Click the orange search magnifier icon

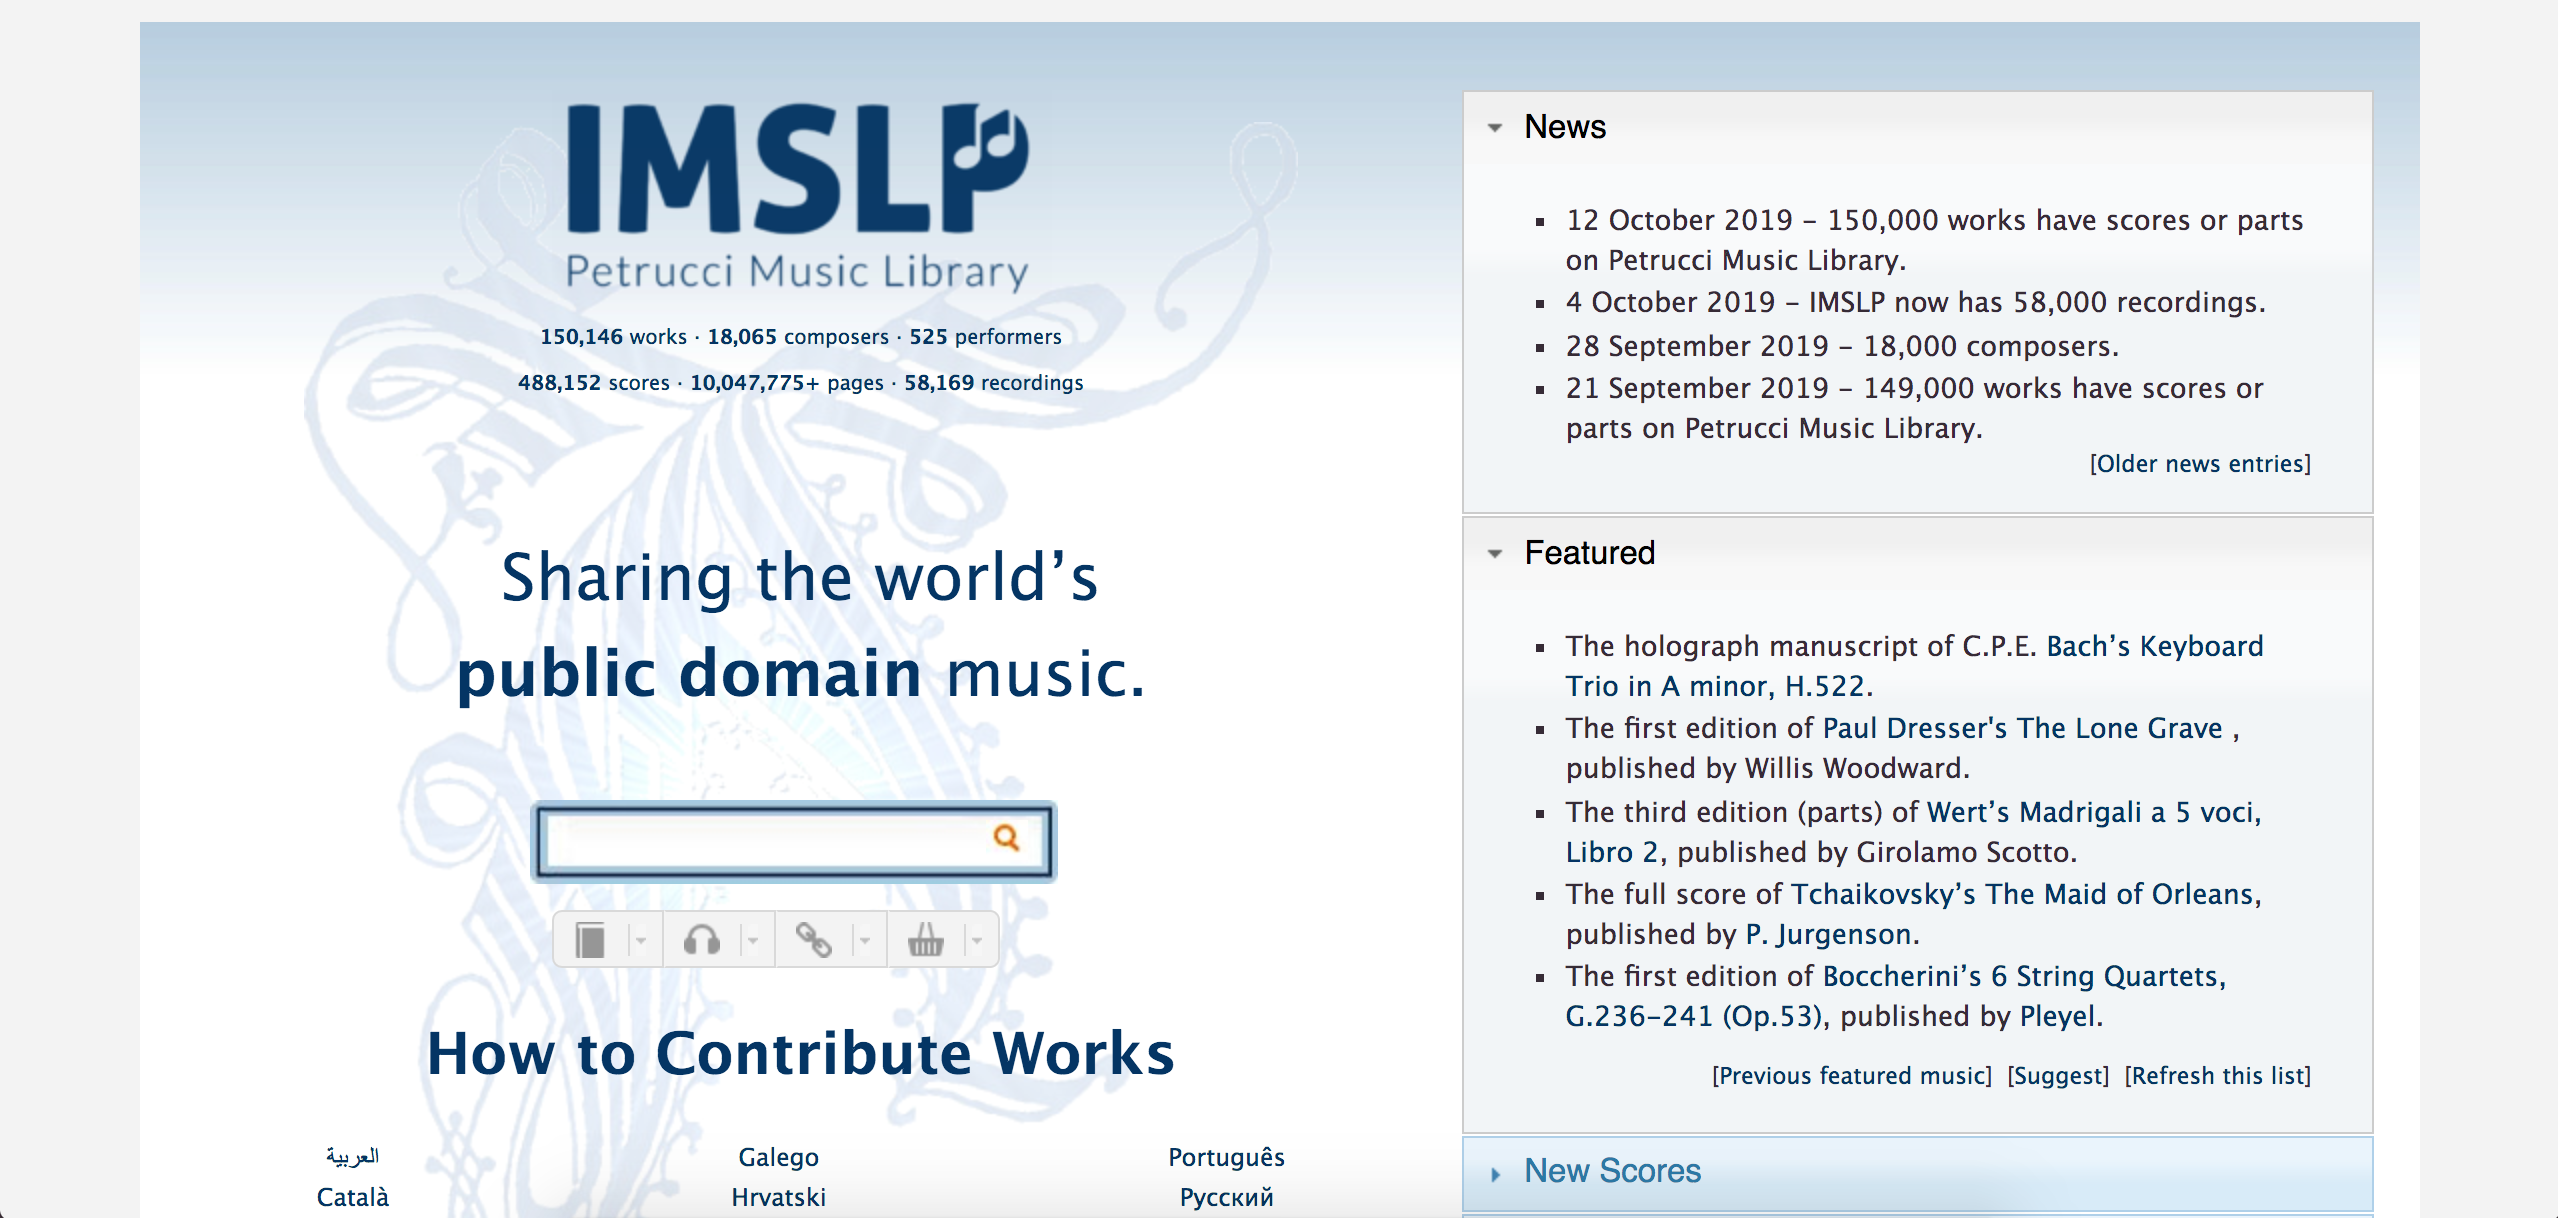click(1006, 838)
